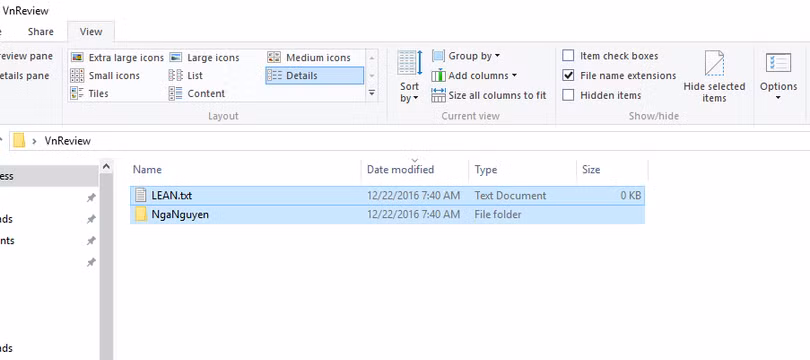Click the Name column header

click(245, 169)
